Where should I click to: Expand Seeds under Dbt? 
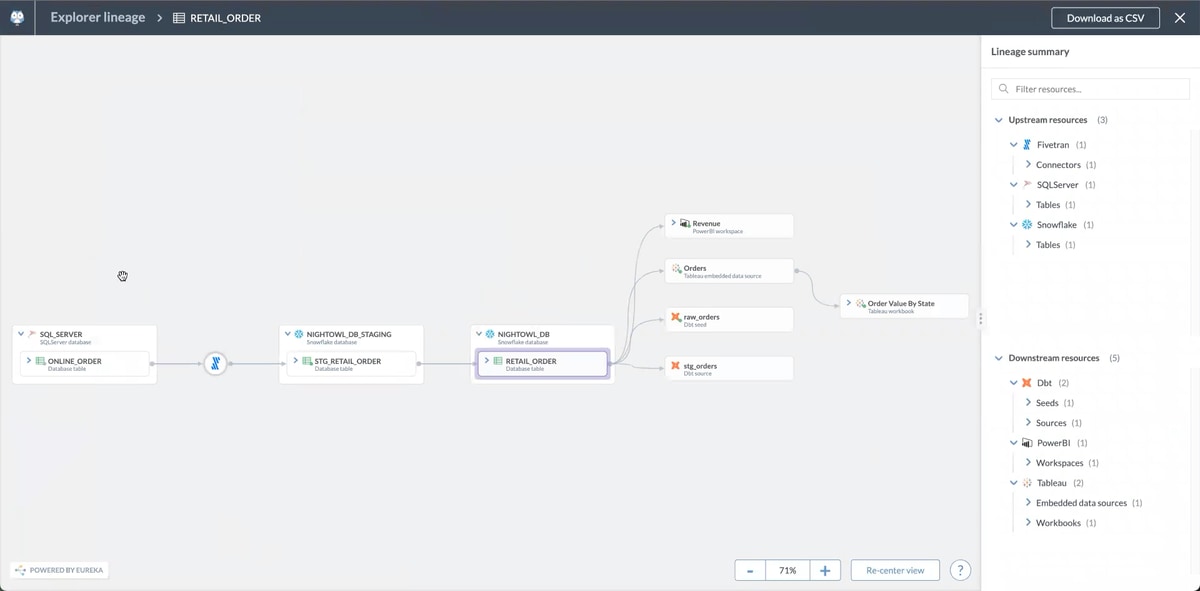click(x=1028, y=402)
